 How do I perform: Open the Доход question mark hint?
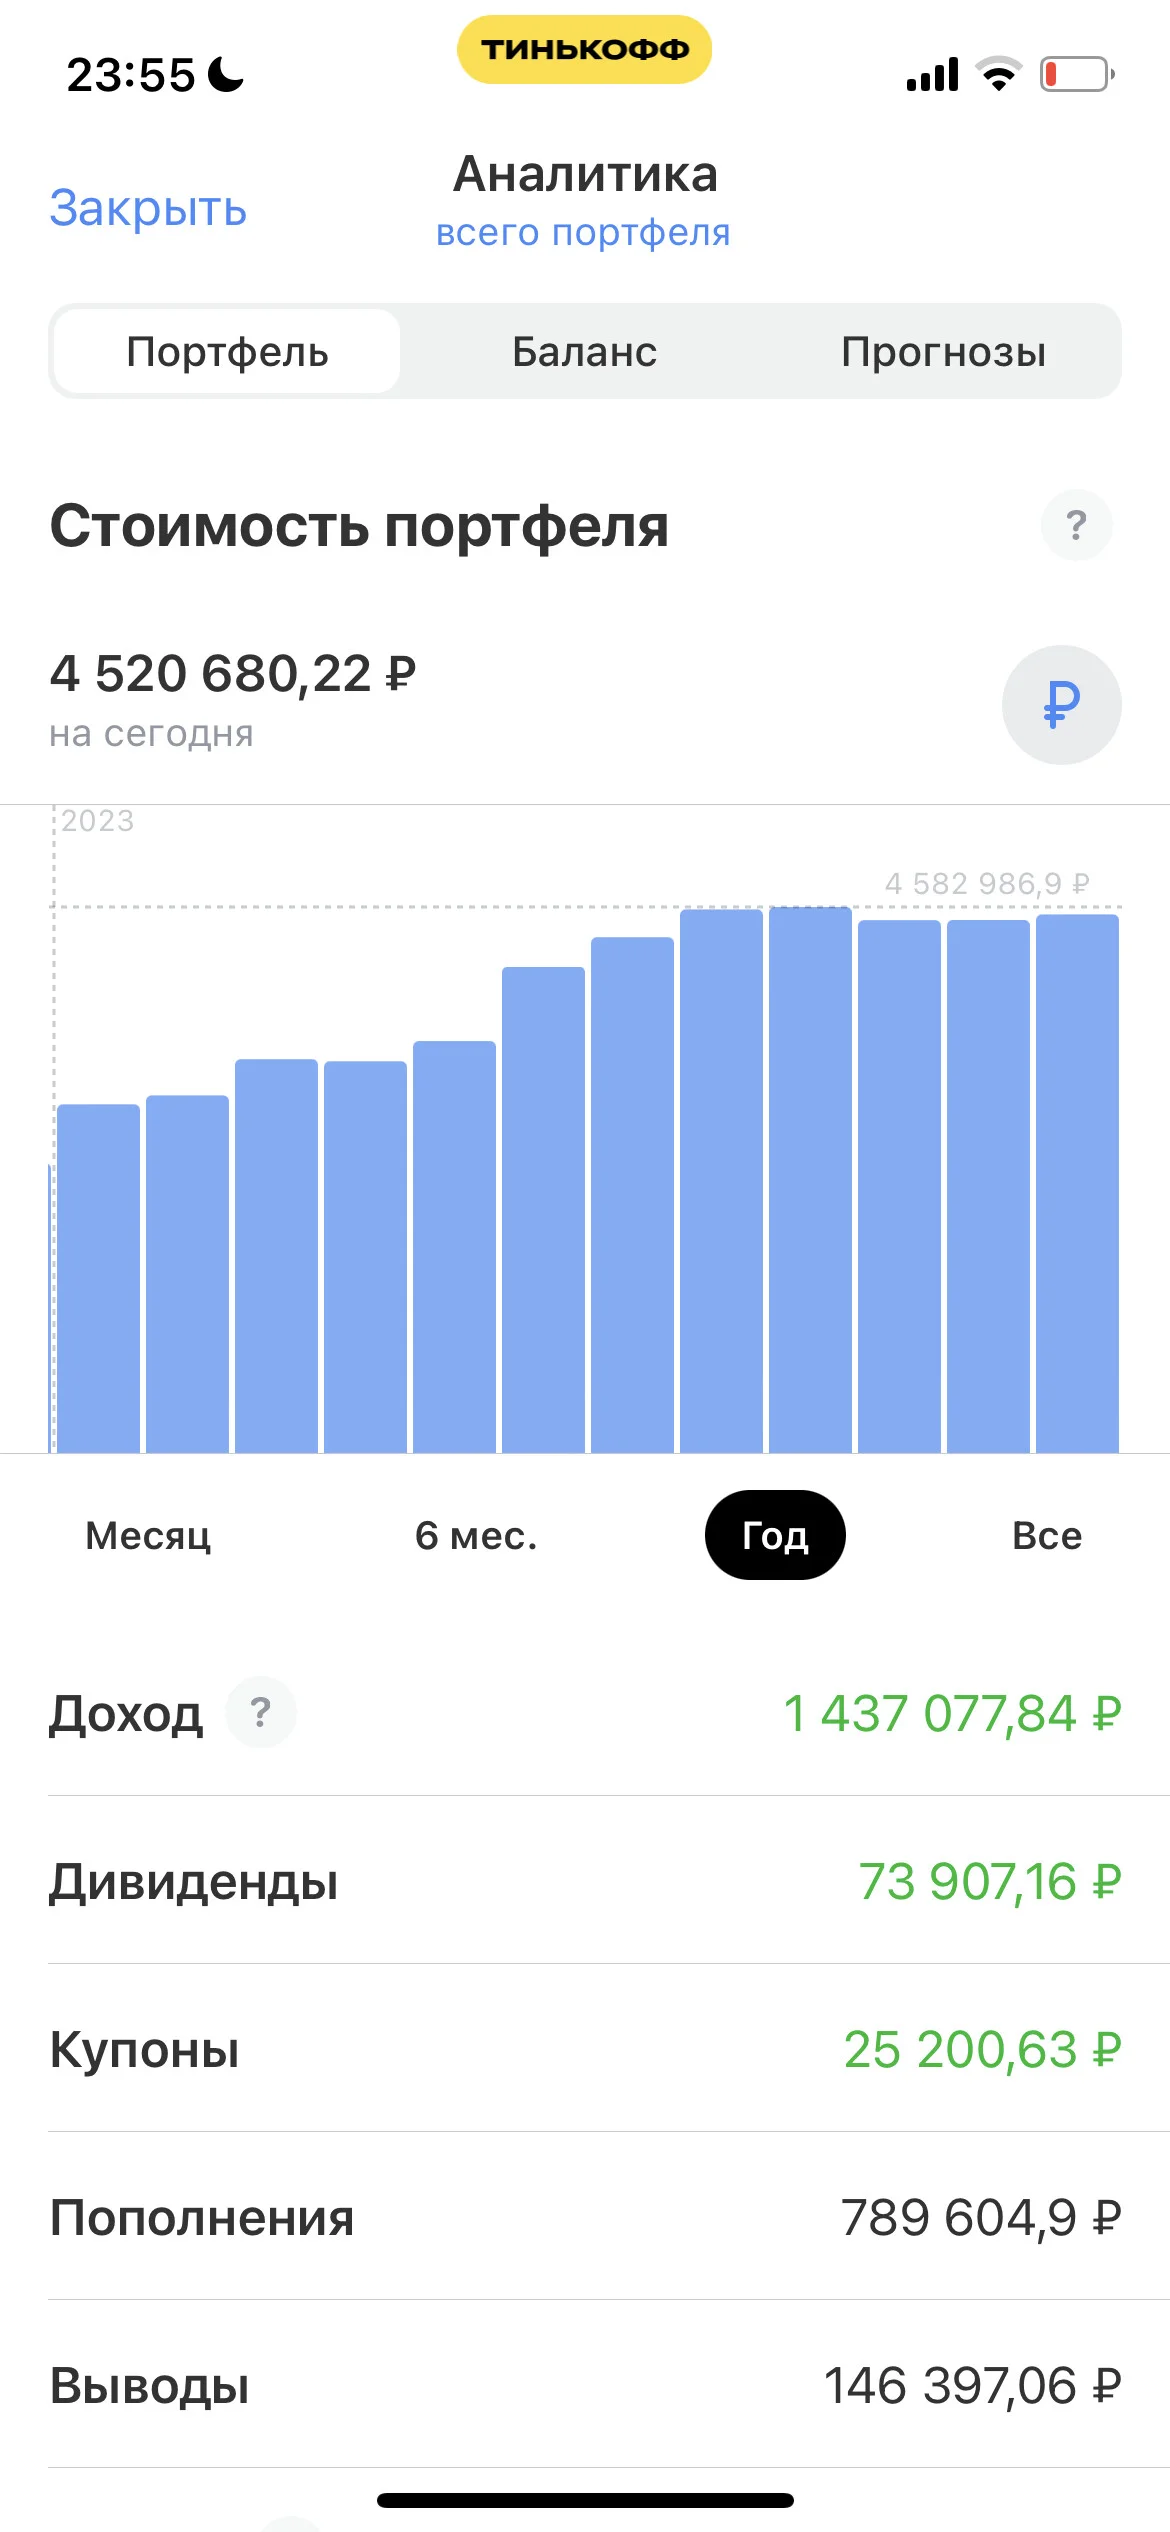click(260, 1712)
